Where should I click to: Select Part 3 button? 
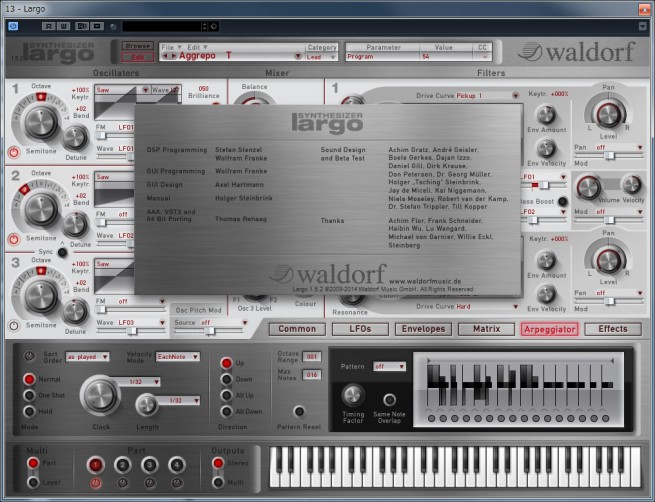(150, 465)
